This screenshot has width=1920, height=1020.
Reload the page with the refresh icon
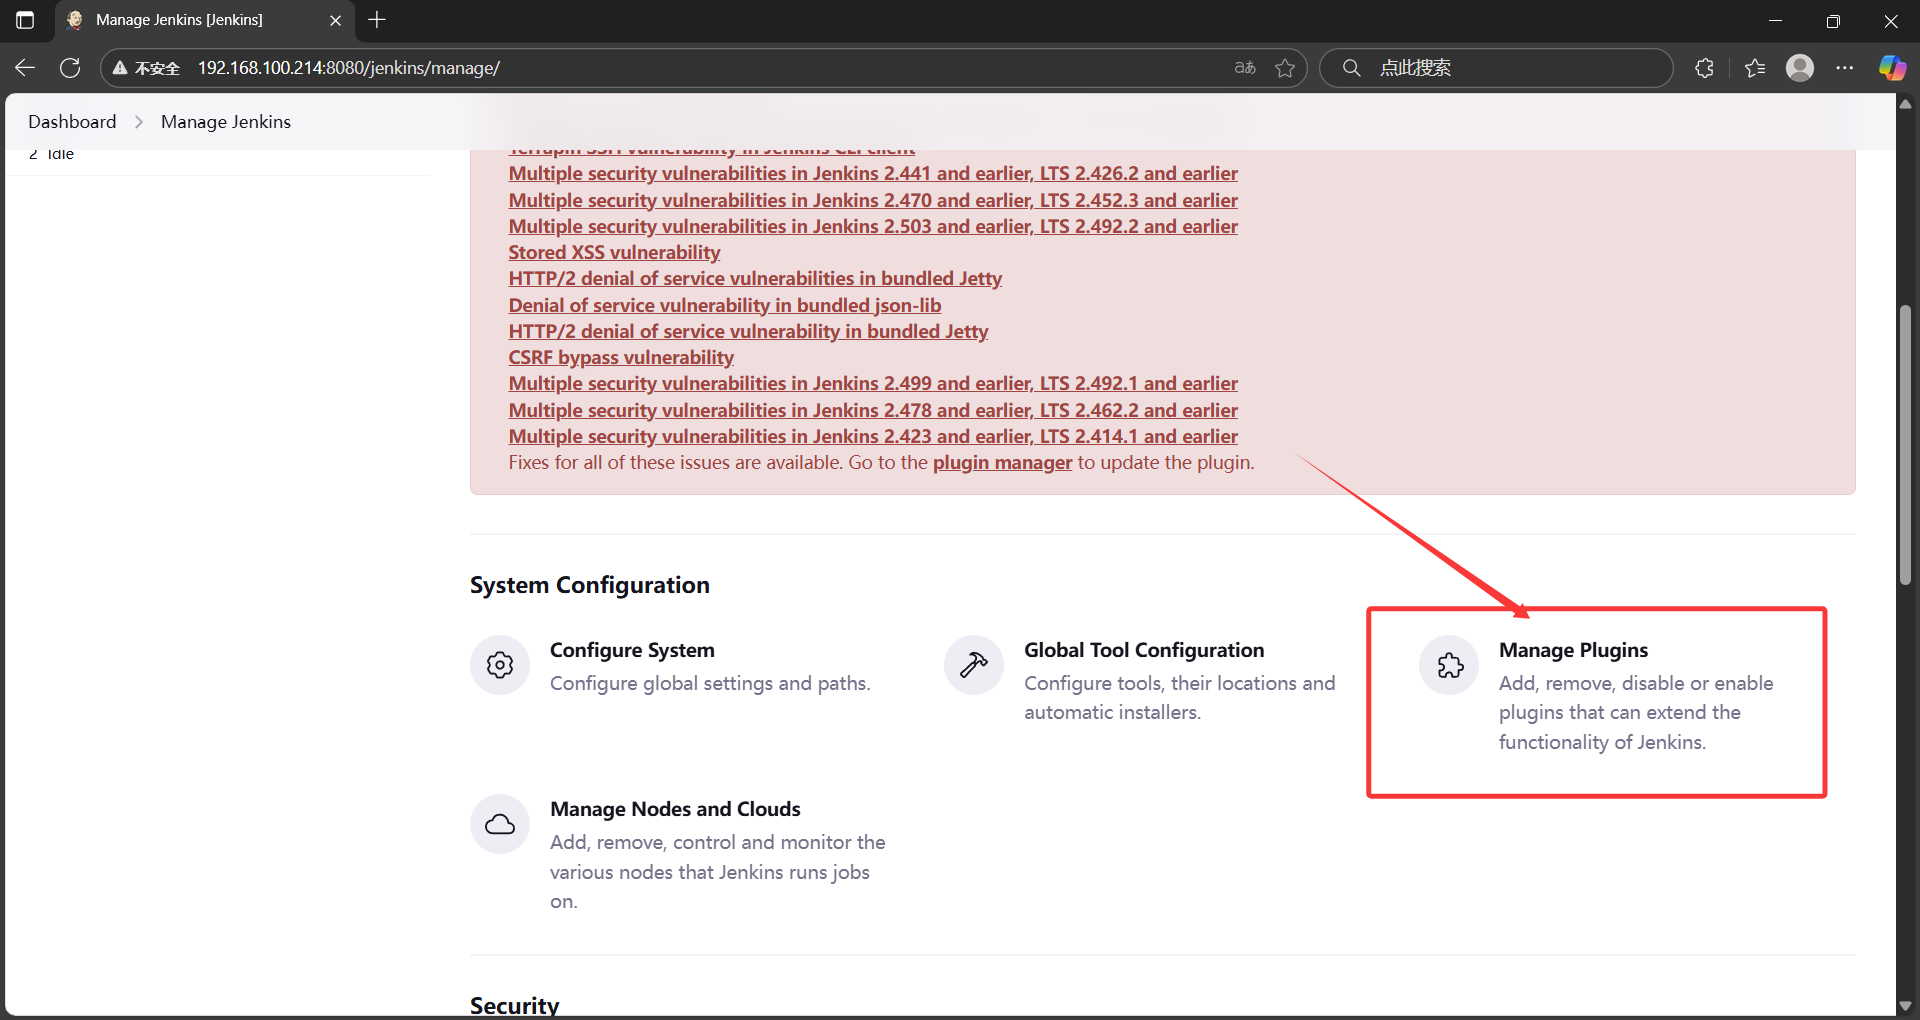click(x=70, y=68)
